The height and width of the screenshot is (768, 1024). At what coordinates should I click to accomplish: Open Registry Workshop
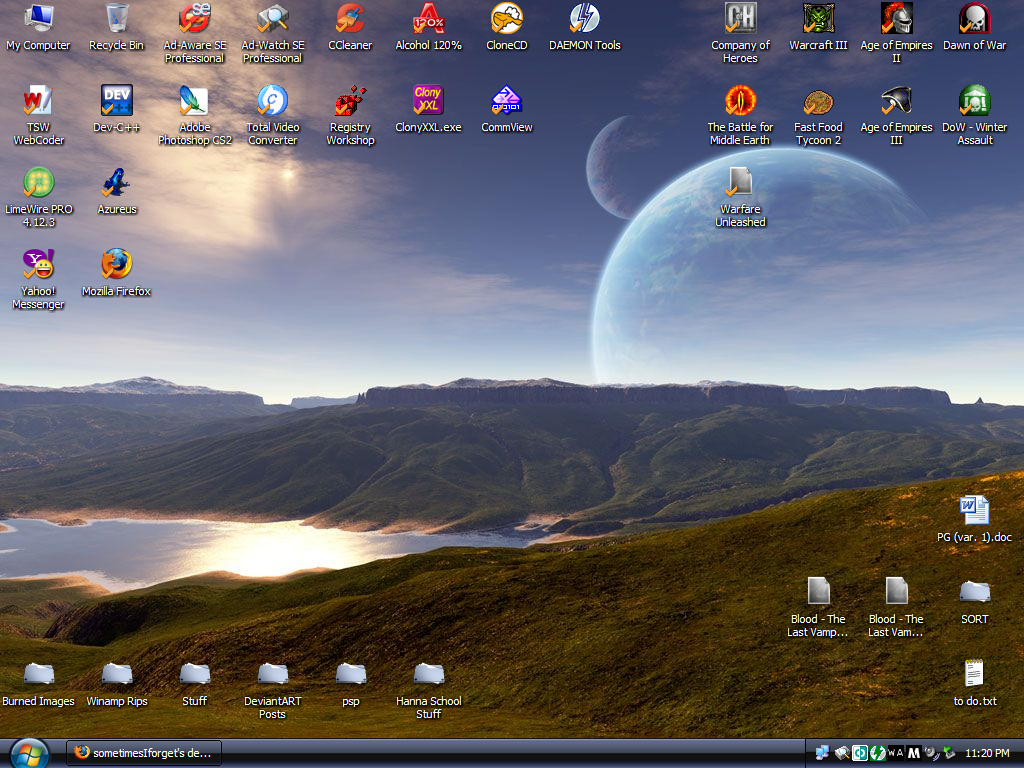349,102
